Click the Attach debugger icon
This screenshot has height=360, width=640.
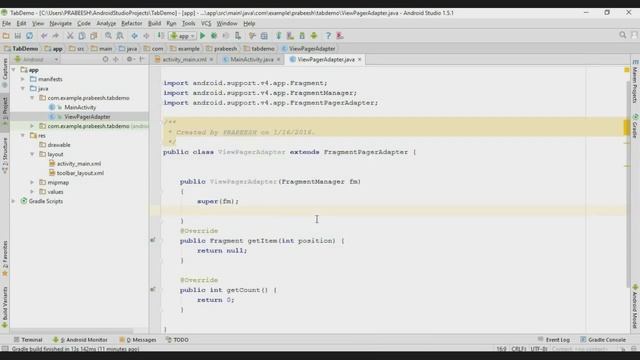(x=238, y=36)
